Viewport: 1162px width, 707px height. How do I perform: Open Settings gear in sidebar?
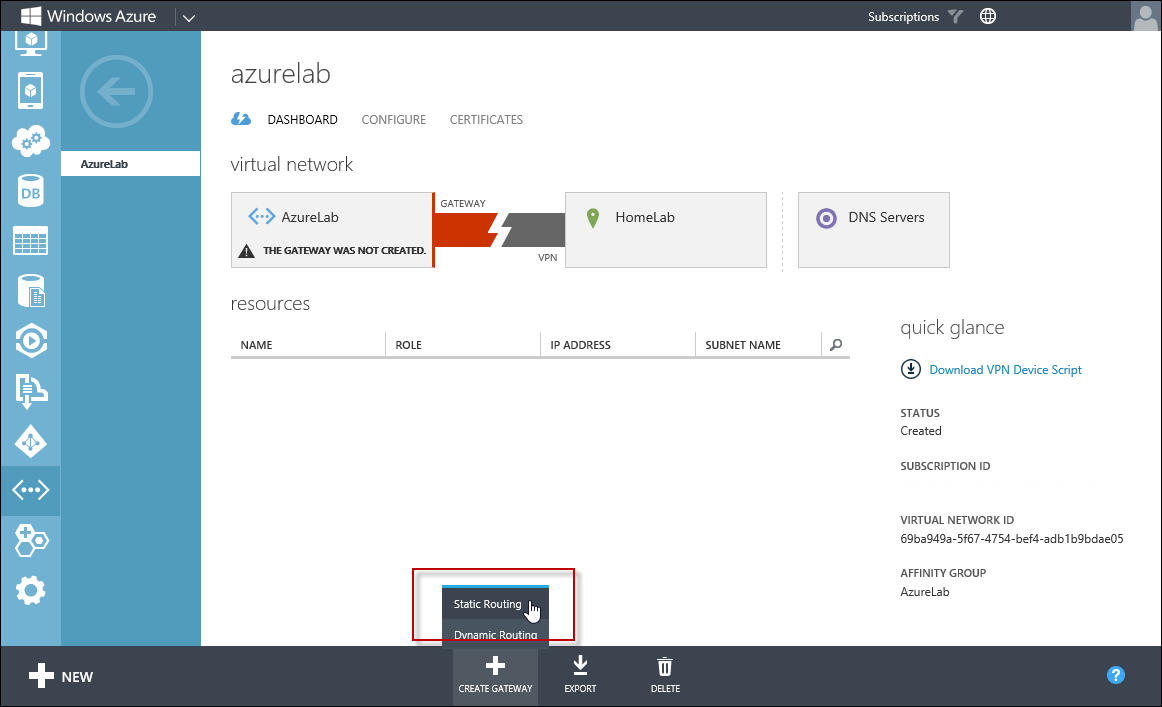[x=30, y=591]
